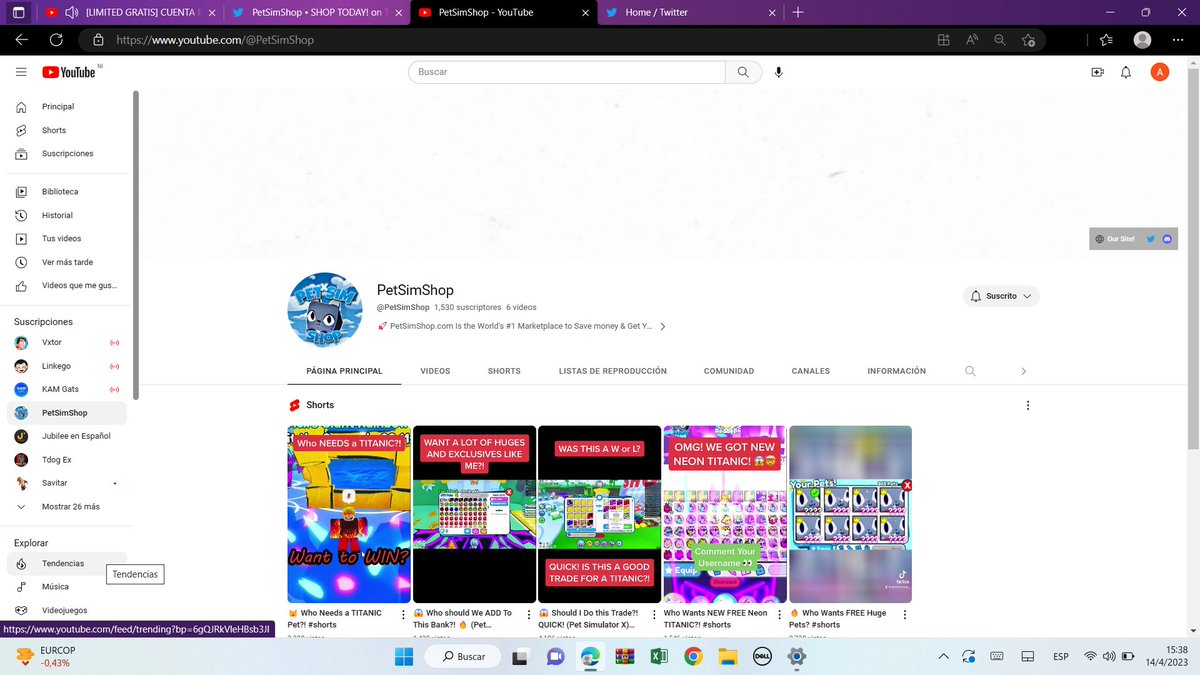
Task: Open Windows Start menu
Action: [404, 657]
